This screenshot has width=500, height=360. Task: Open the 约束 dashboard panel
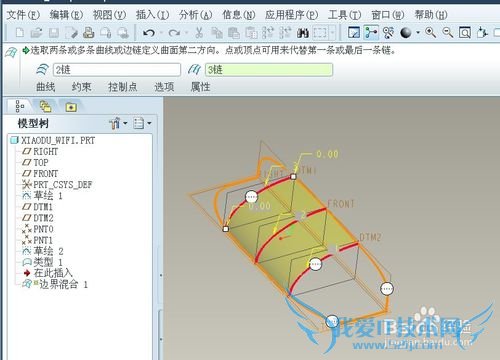click(x=82, y=87)
